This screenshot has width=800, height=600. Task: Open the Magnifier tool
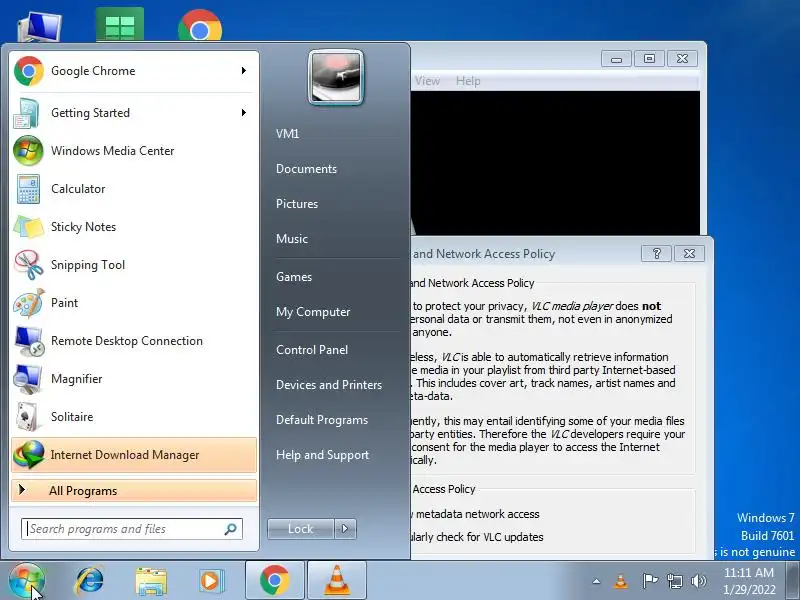[133, 379]
